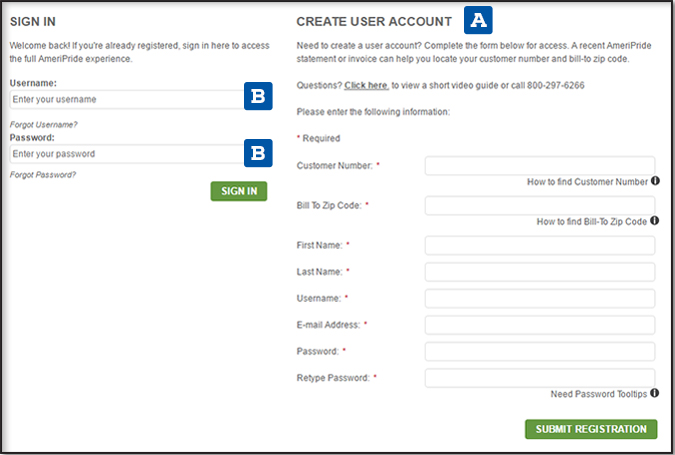
Task: Focus the registration Username field
Action: pos(539,298)
